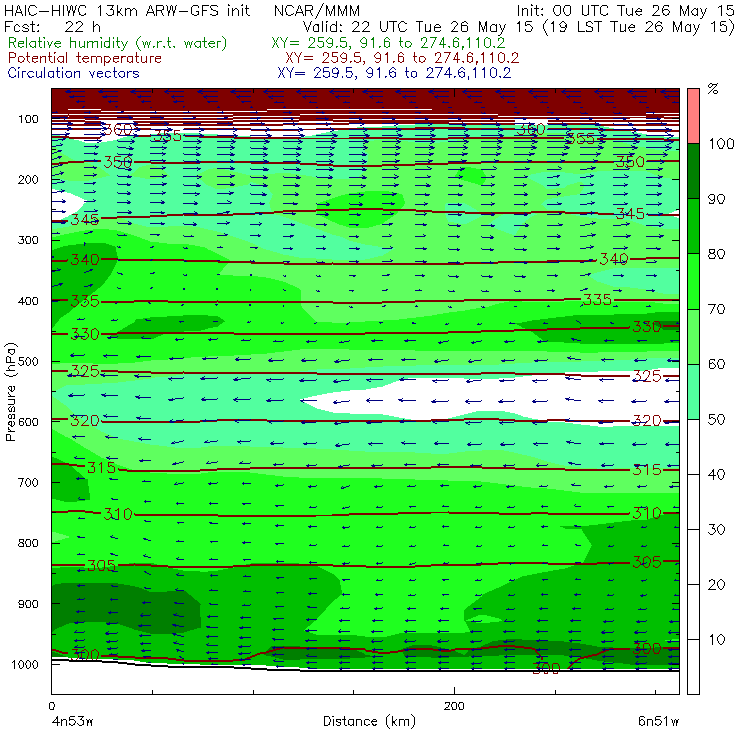Click the '60' colorbar tick label

716,364
